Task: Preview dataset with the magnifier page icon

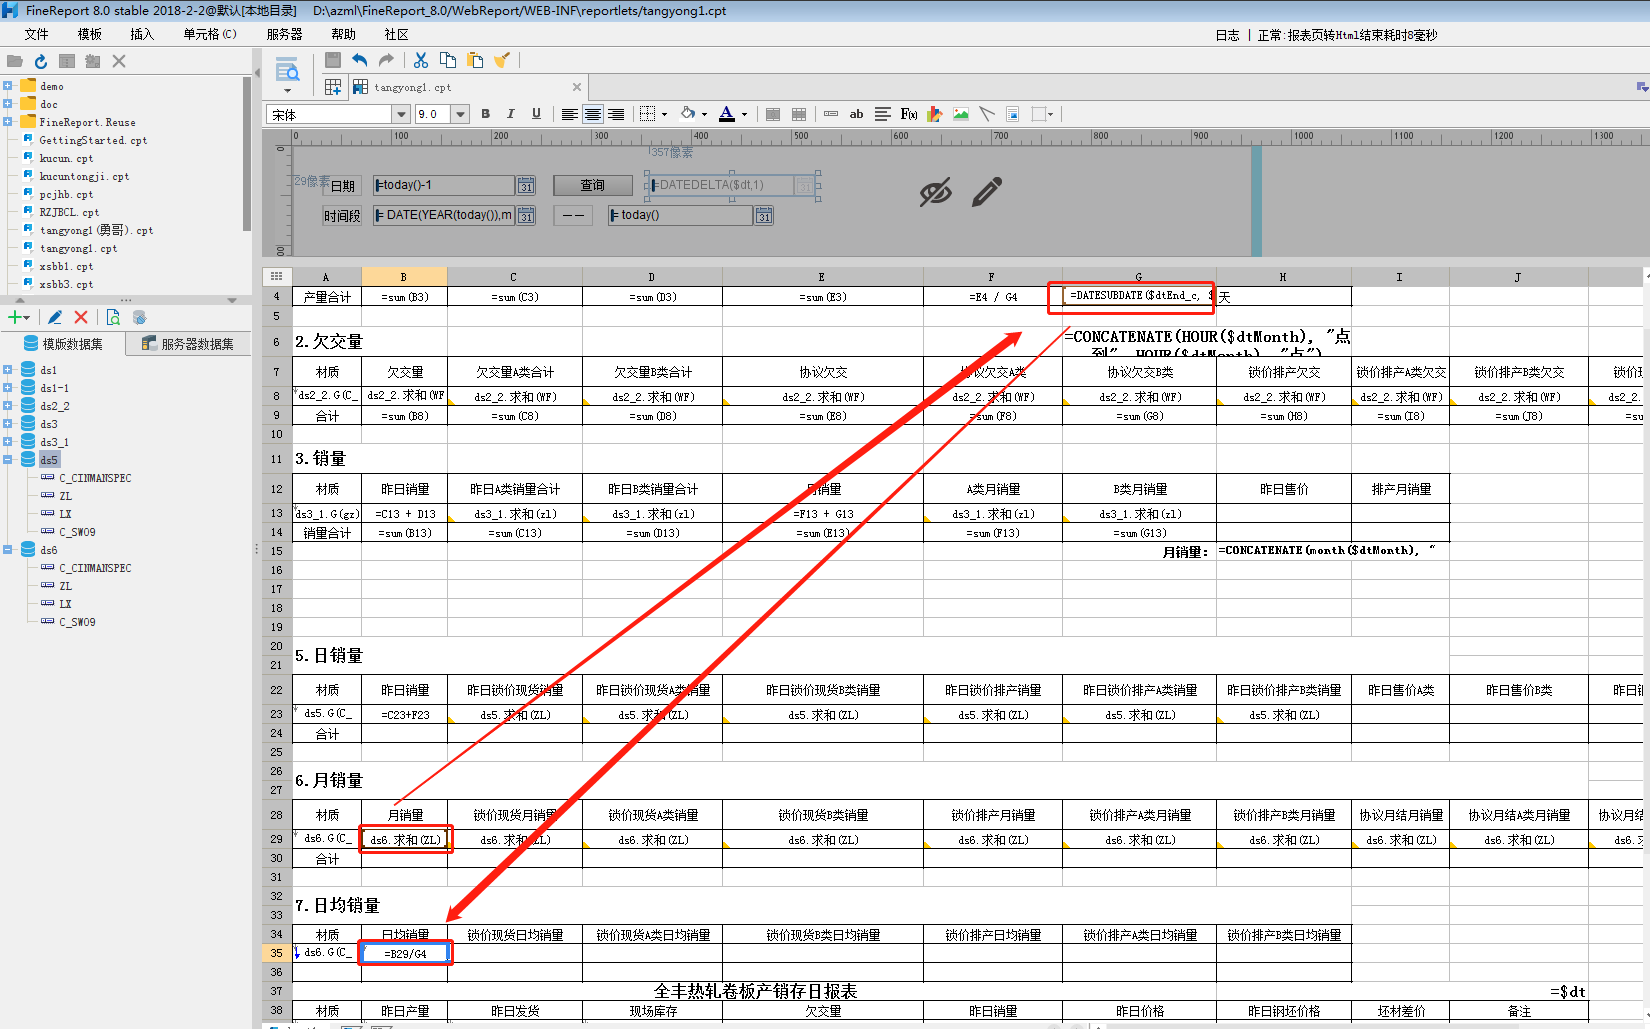Action: [113, 317]
